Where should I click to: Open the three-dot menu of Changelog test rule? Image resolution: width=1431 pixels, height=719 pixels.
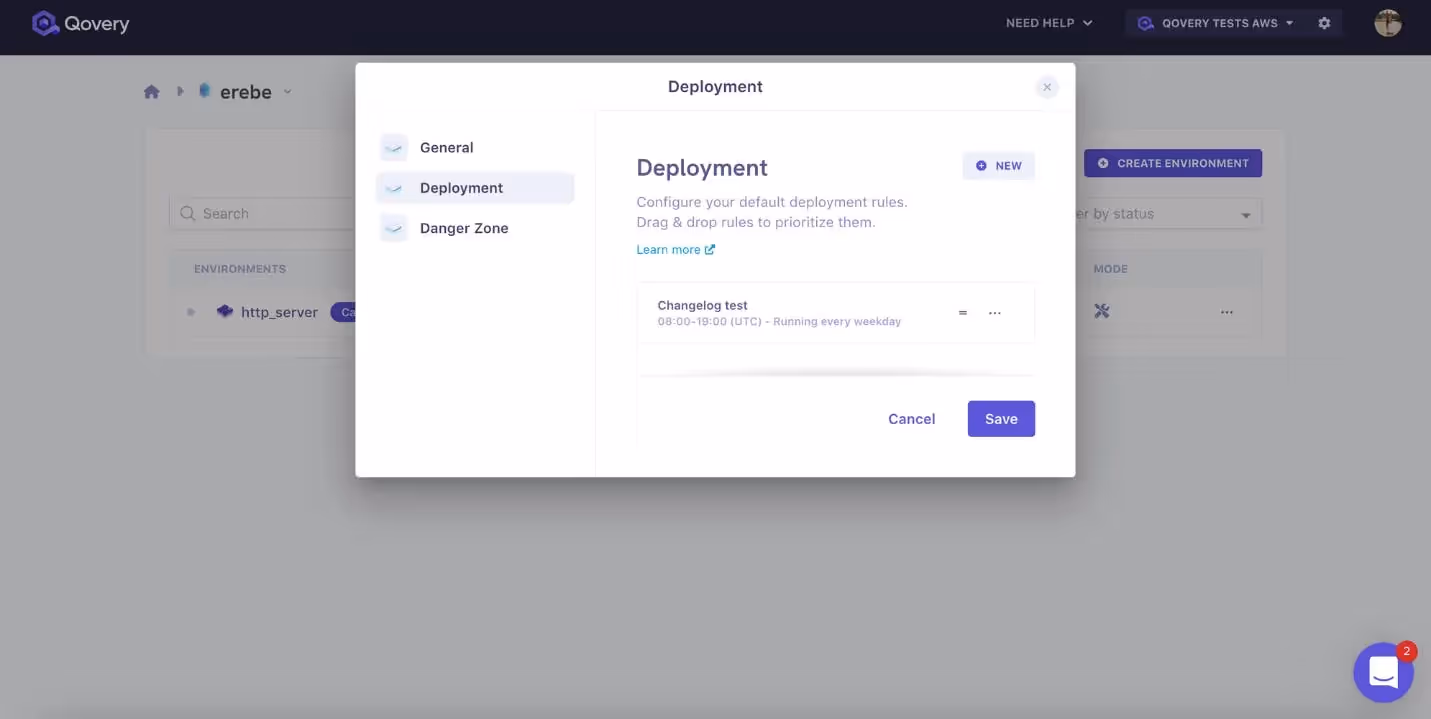pos(995,313)
